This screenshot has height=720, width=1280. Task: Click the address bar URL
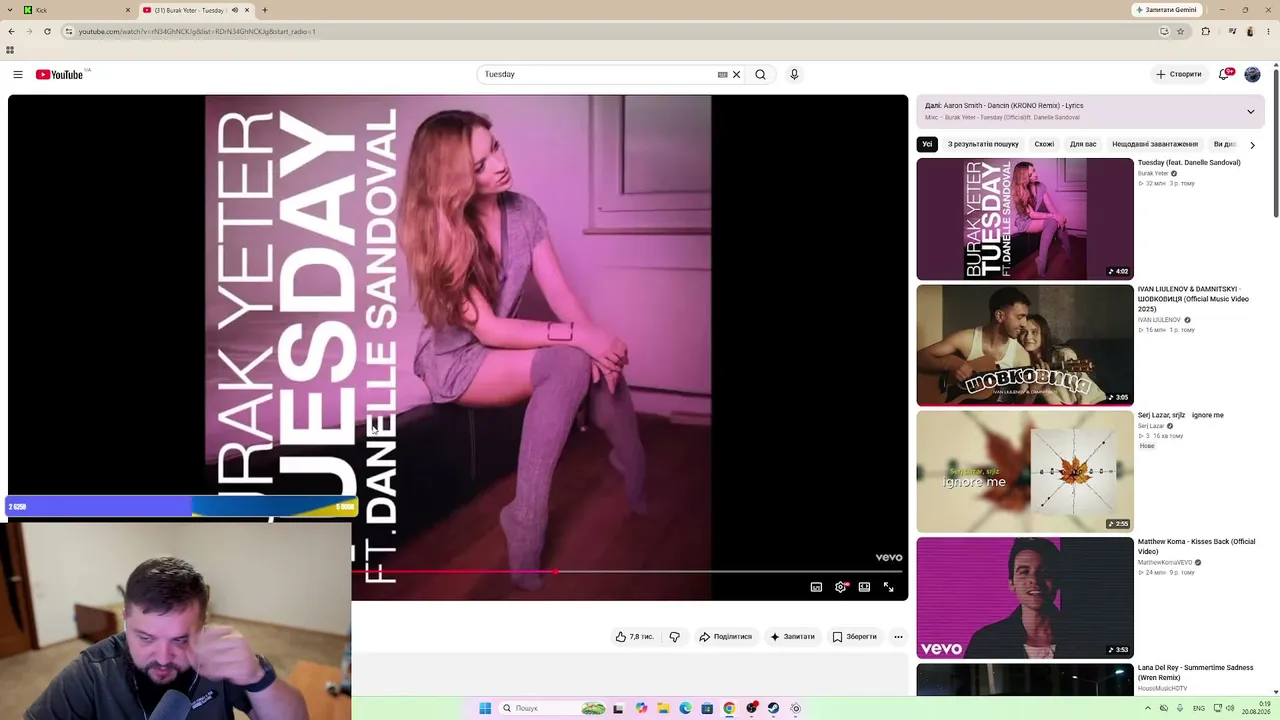tap(197, 31)
